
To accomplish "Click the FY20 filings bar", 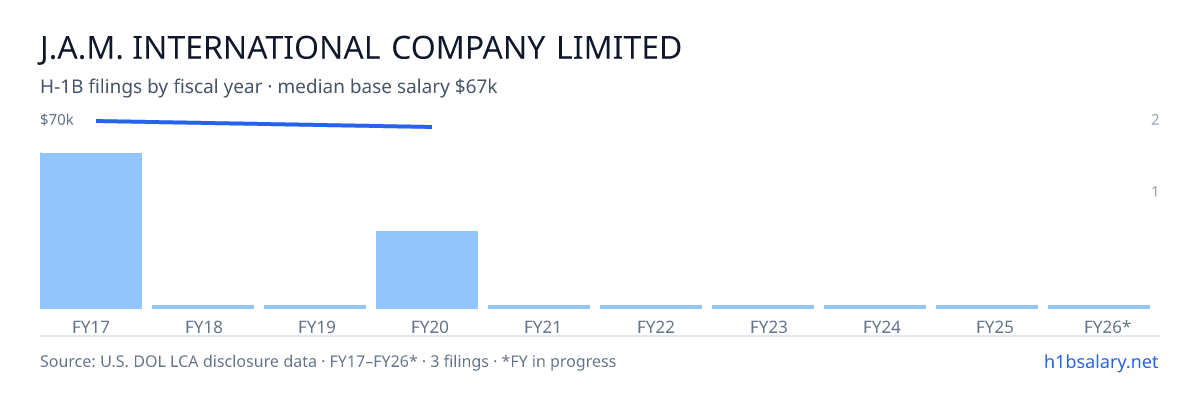I will click(x=427, y=270).
